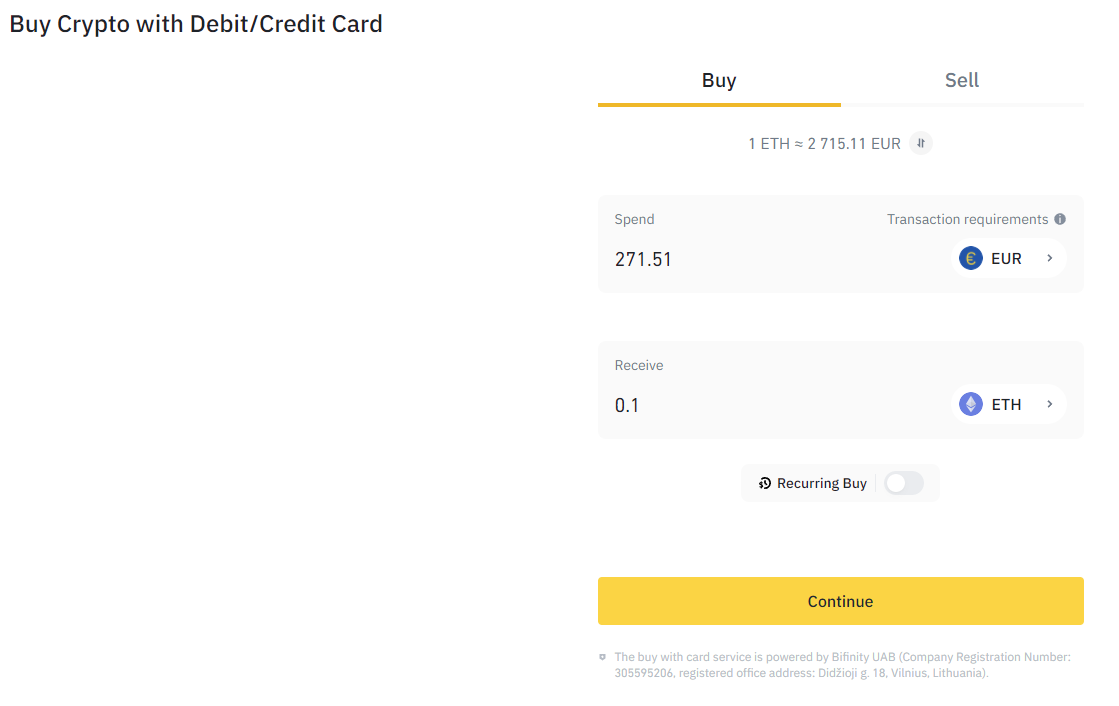This screenshot has width=1119, height=706.
Task: Click the Spend amount field showing 271.51
Action: (x=774, y=259)
